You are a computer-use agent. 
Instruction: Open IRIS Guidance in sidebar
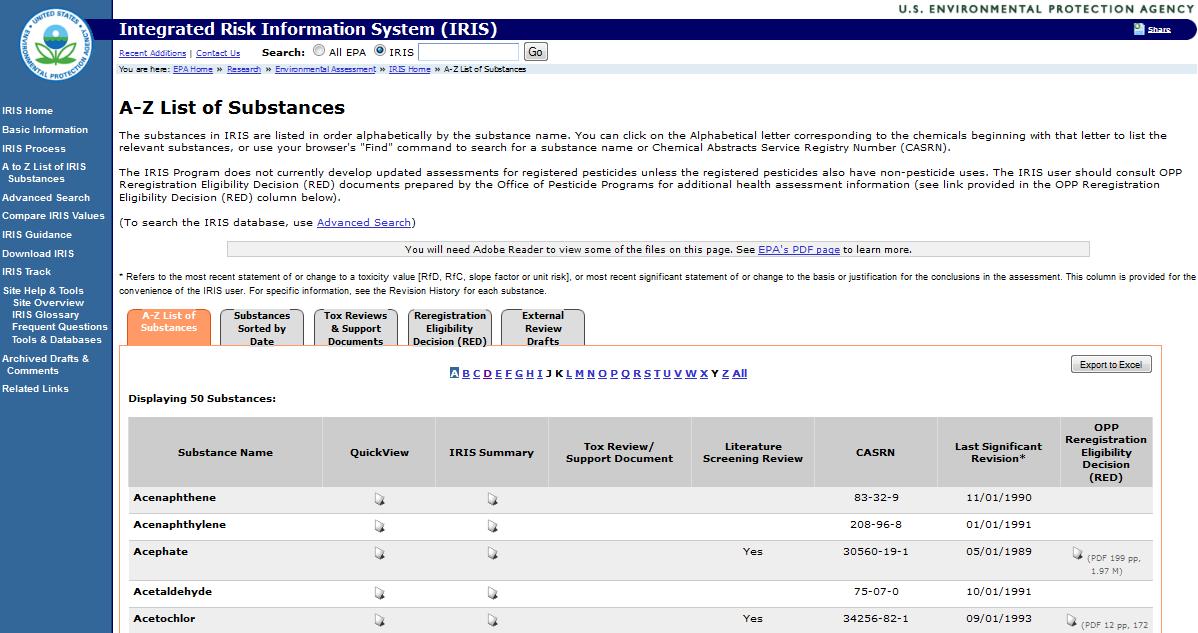click(x=37, y=235)
